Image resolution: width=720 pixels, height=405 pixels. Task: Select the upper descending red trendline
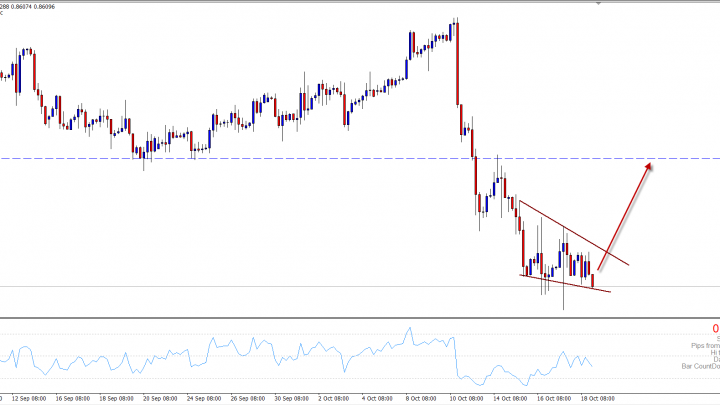click(x=570, y=232)
